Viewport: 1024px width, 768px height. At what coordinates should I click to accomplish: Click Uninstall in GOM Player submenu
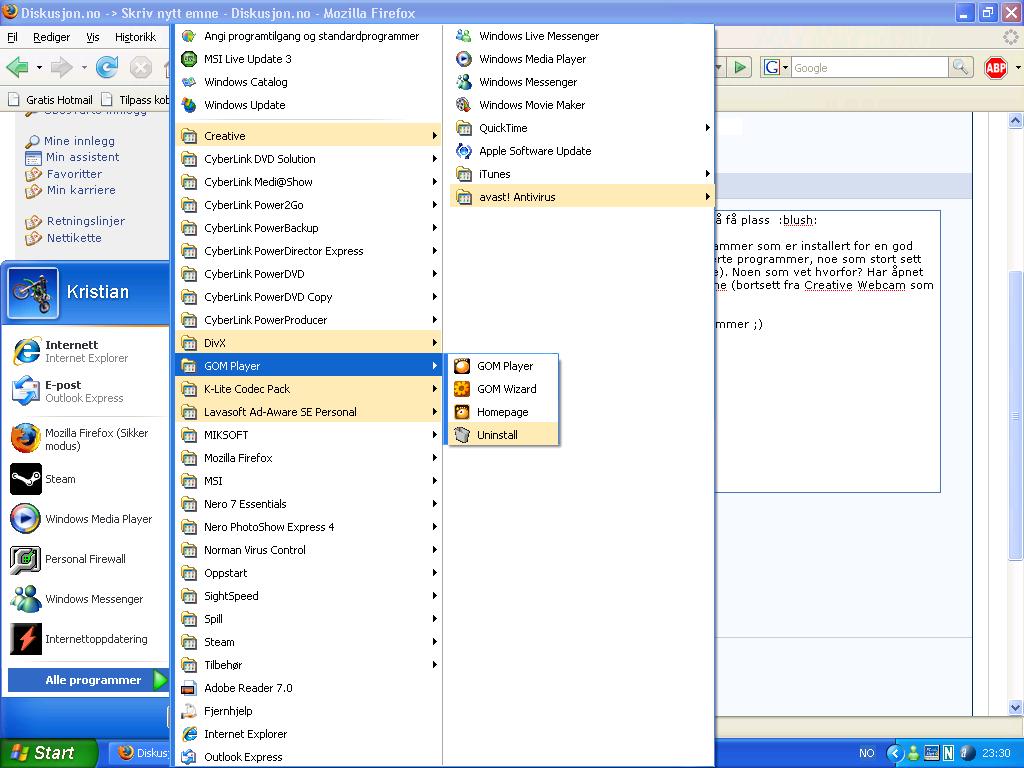click(503, 434)
